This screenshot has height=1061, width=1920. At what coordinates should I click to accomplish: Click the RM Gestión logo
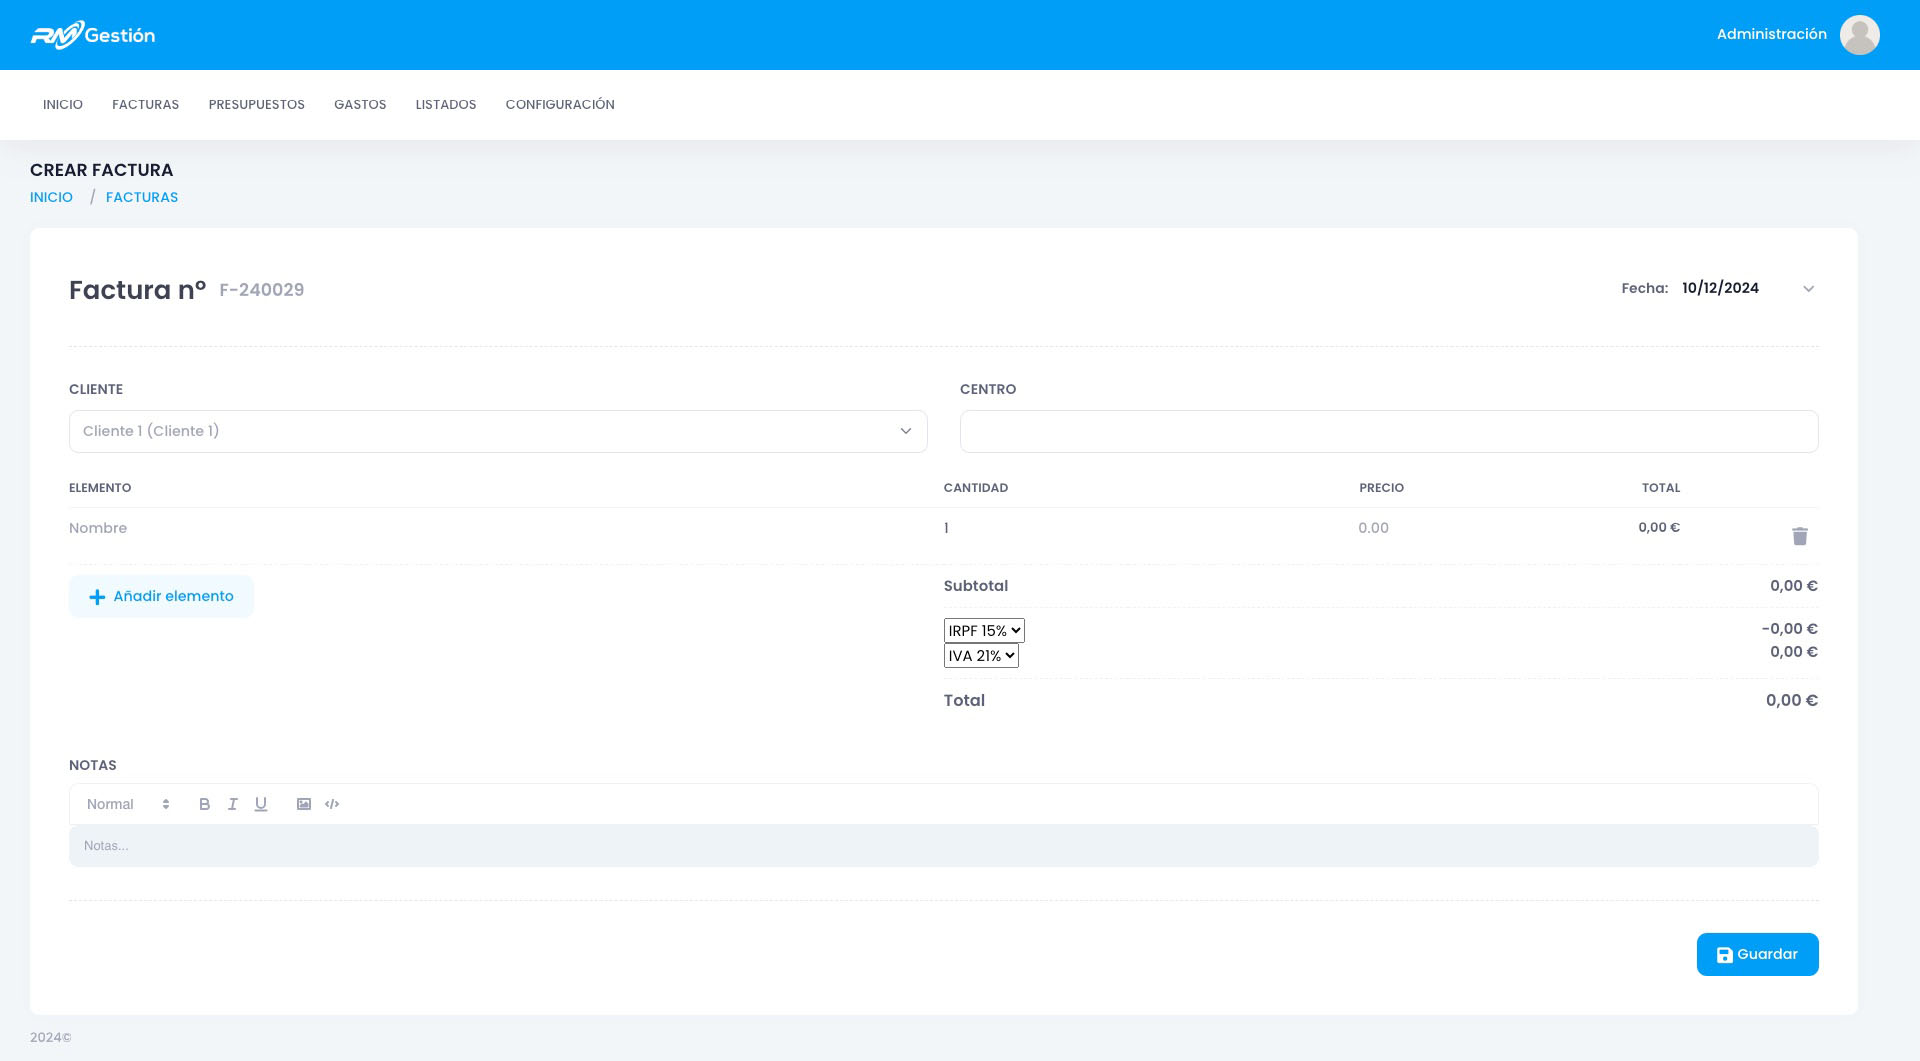[x=93, y=35]
